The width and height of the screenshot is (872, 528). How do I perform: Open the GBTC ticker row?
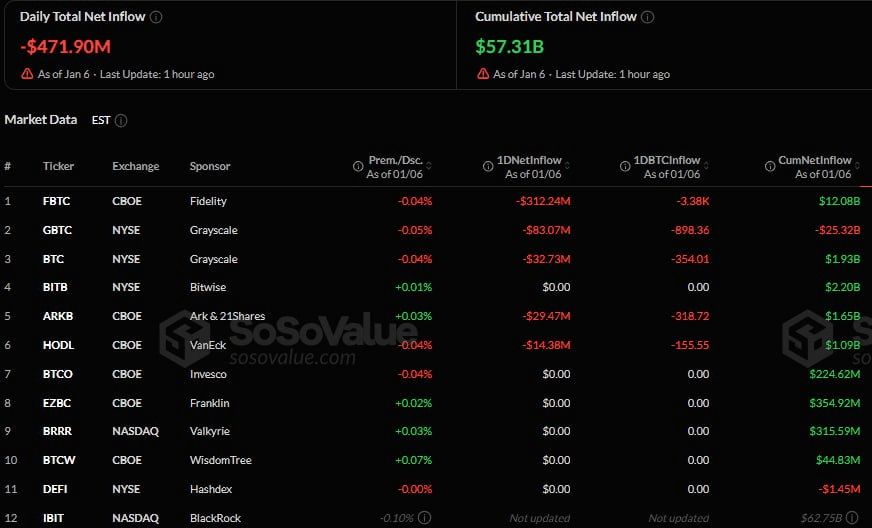pyautogui.click(x=57, y=230)
